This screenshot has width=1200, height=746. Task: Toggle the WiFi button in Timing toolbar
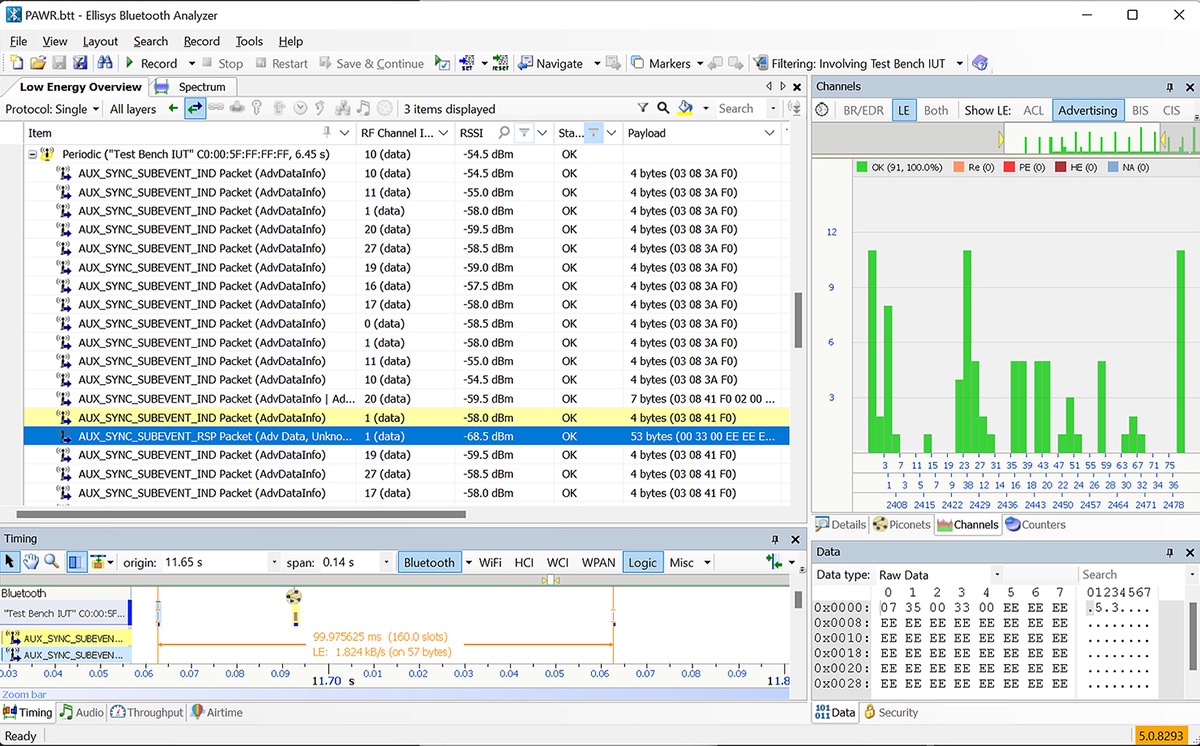[490, 562]
